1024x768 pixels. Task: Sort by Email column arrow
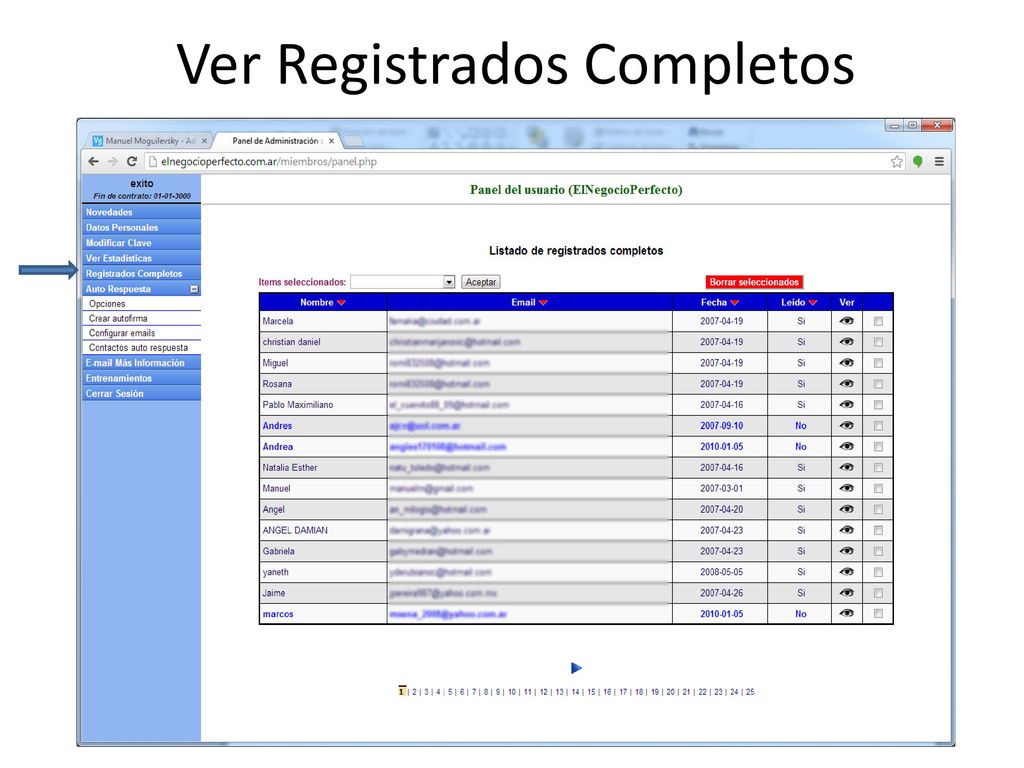coord(543,302)
